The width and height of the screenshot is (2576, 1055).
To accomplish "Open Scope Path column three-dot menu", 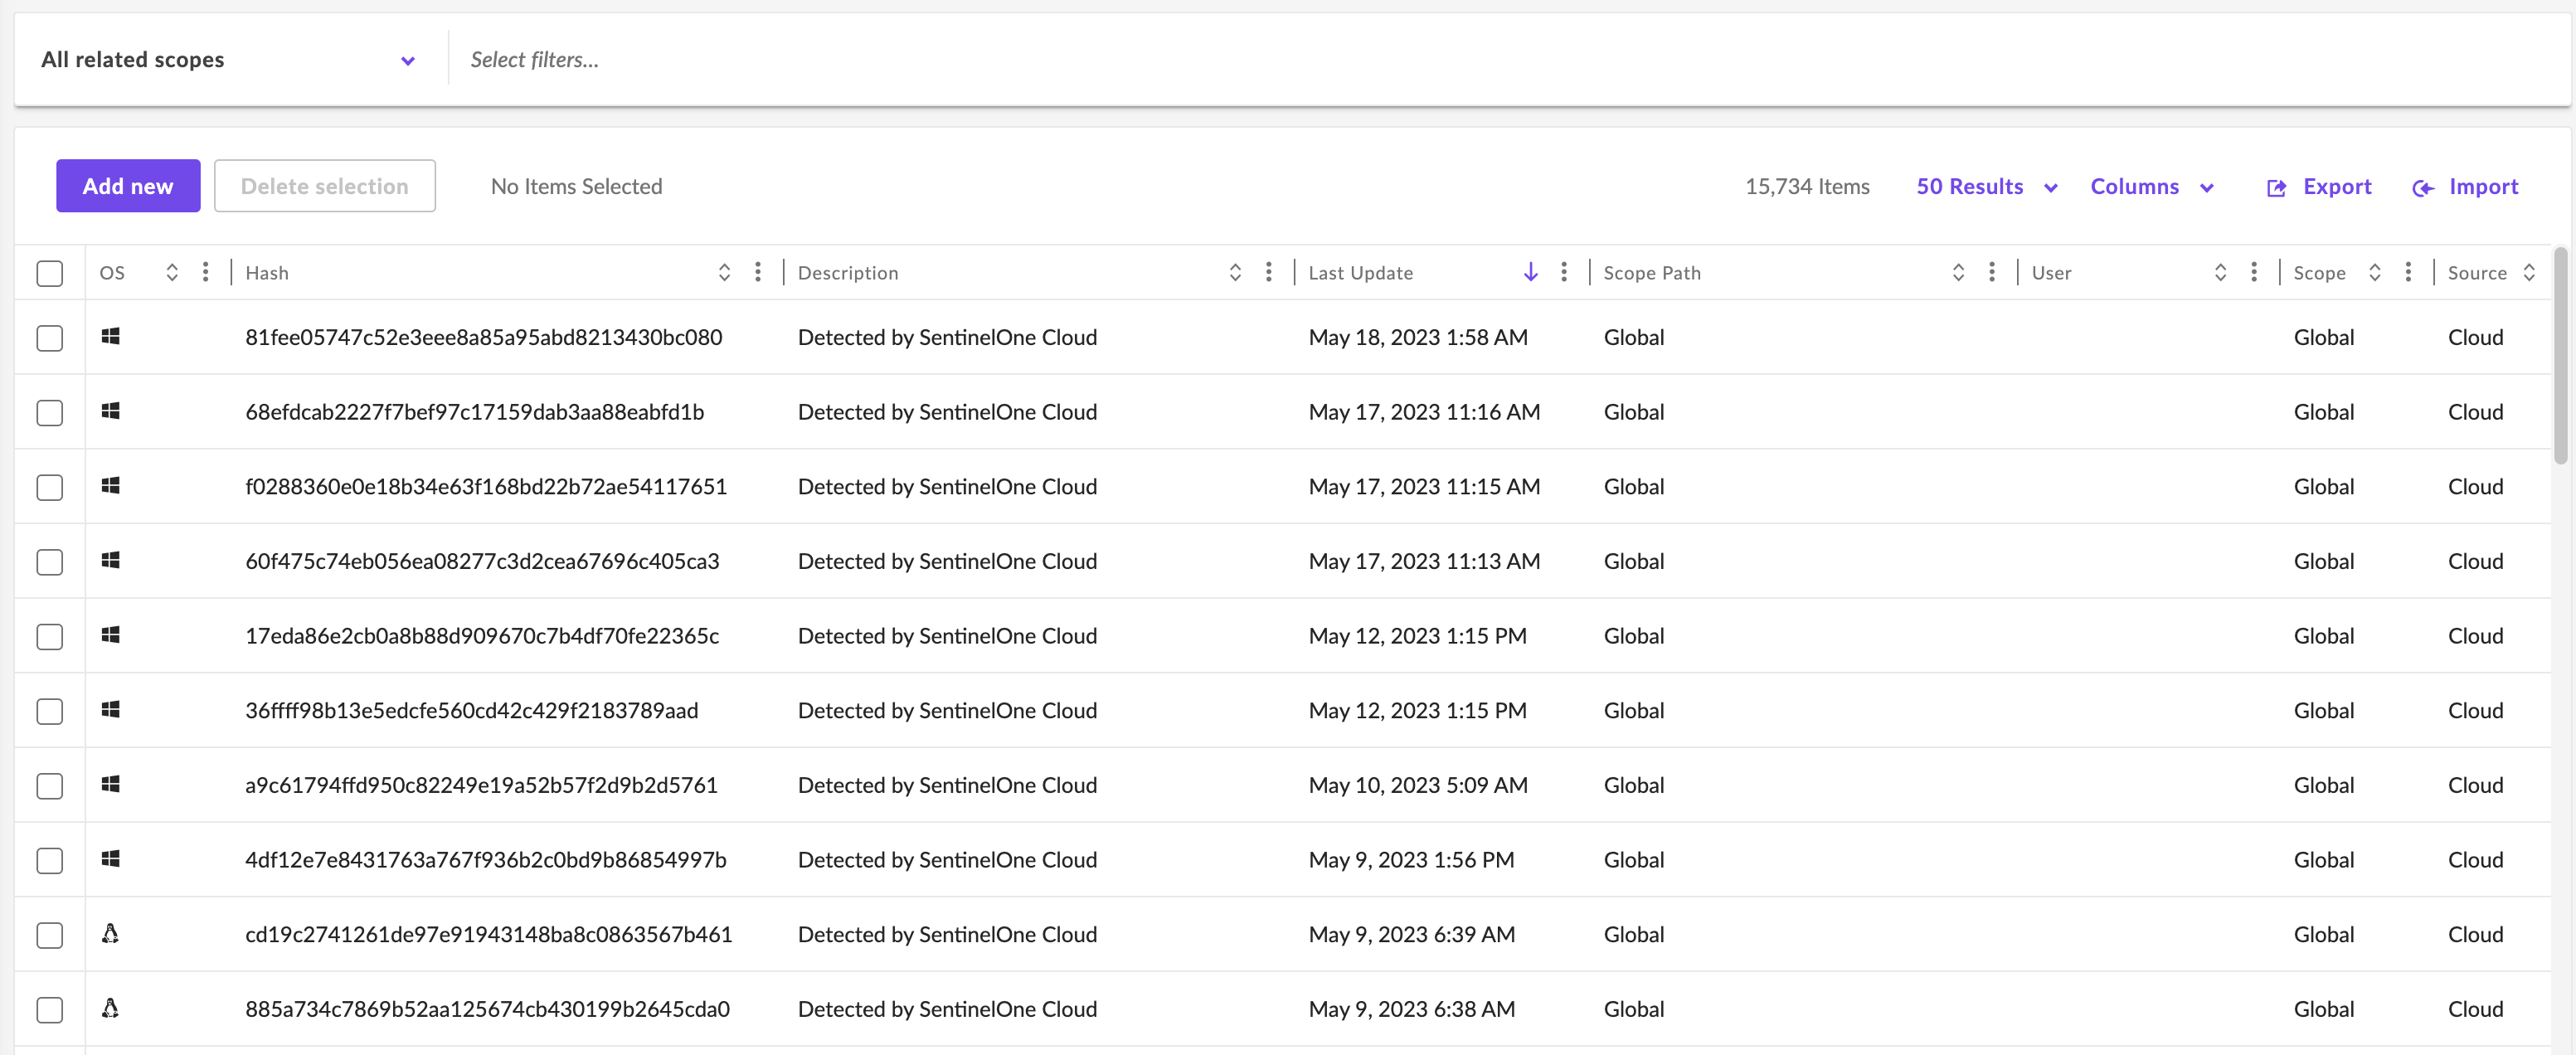I will click(1991, 272).
